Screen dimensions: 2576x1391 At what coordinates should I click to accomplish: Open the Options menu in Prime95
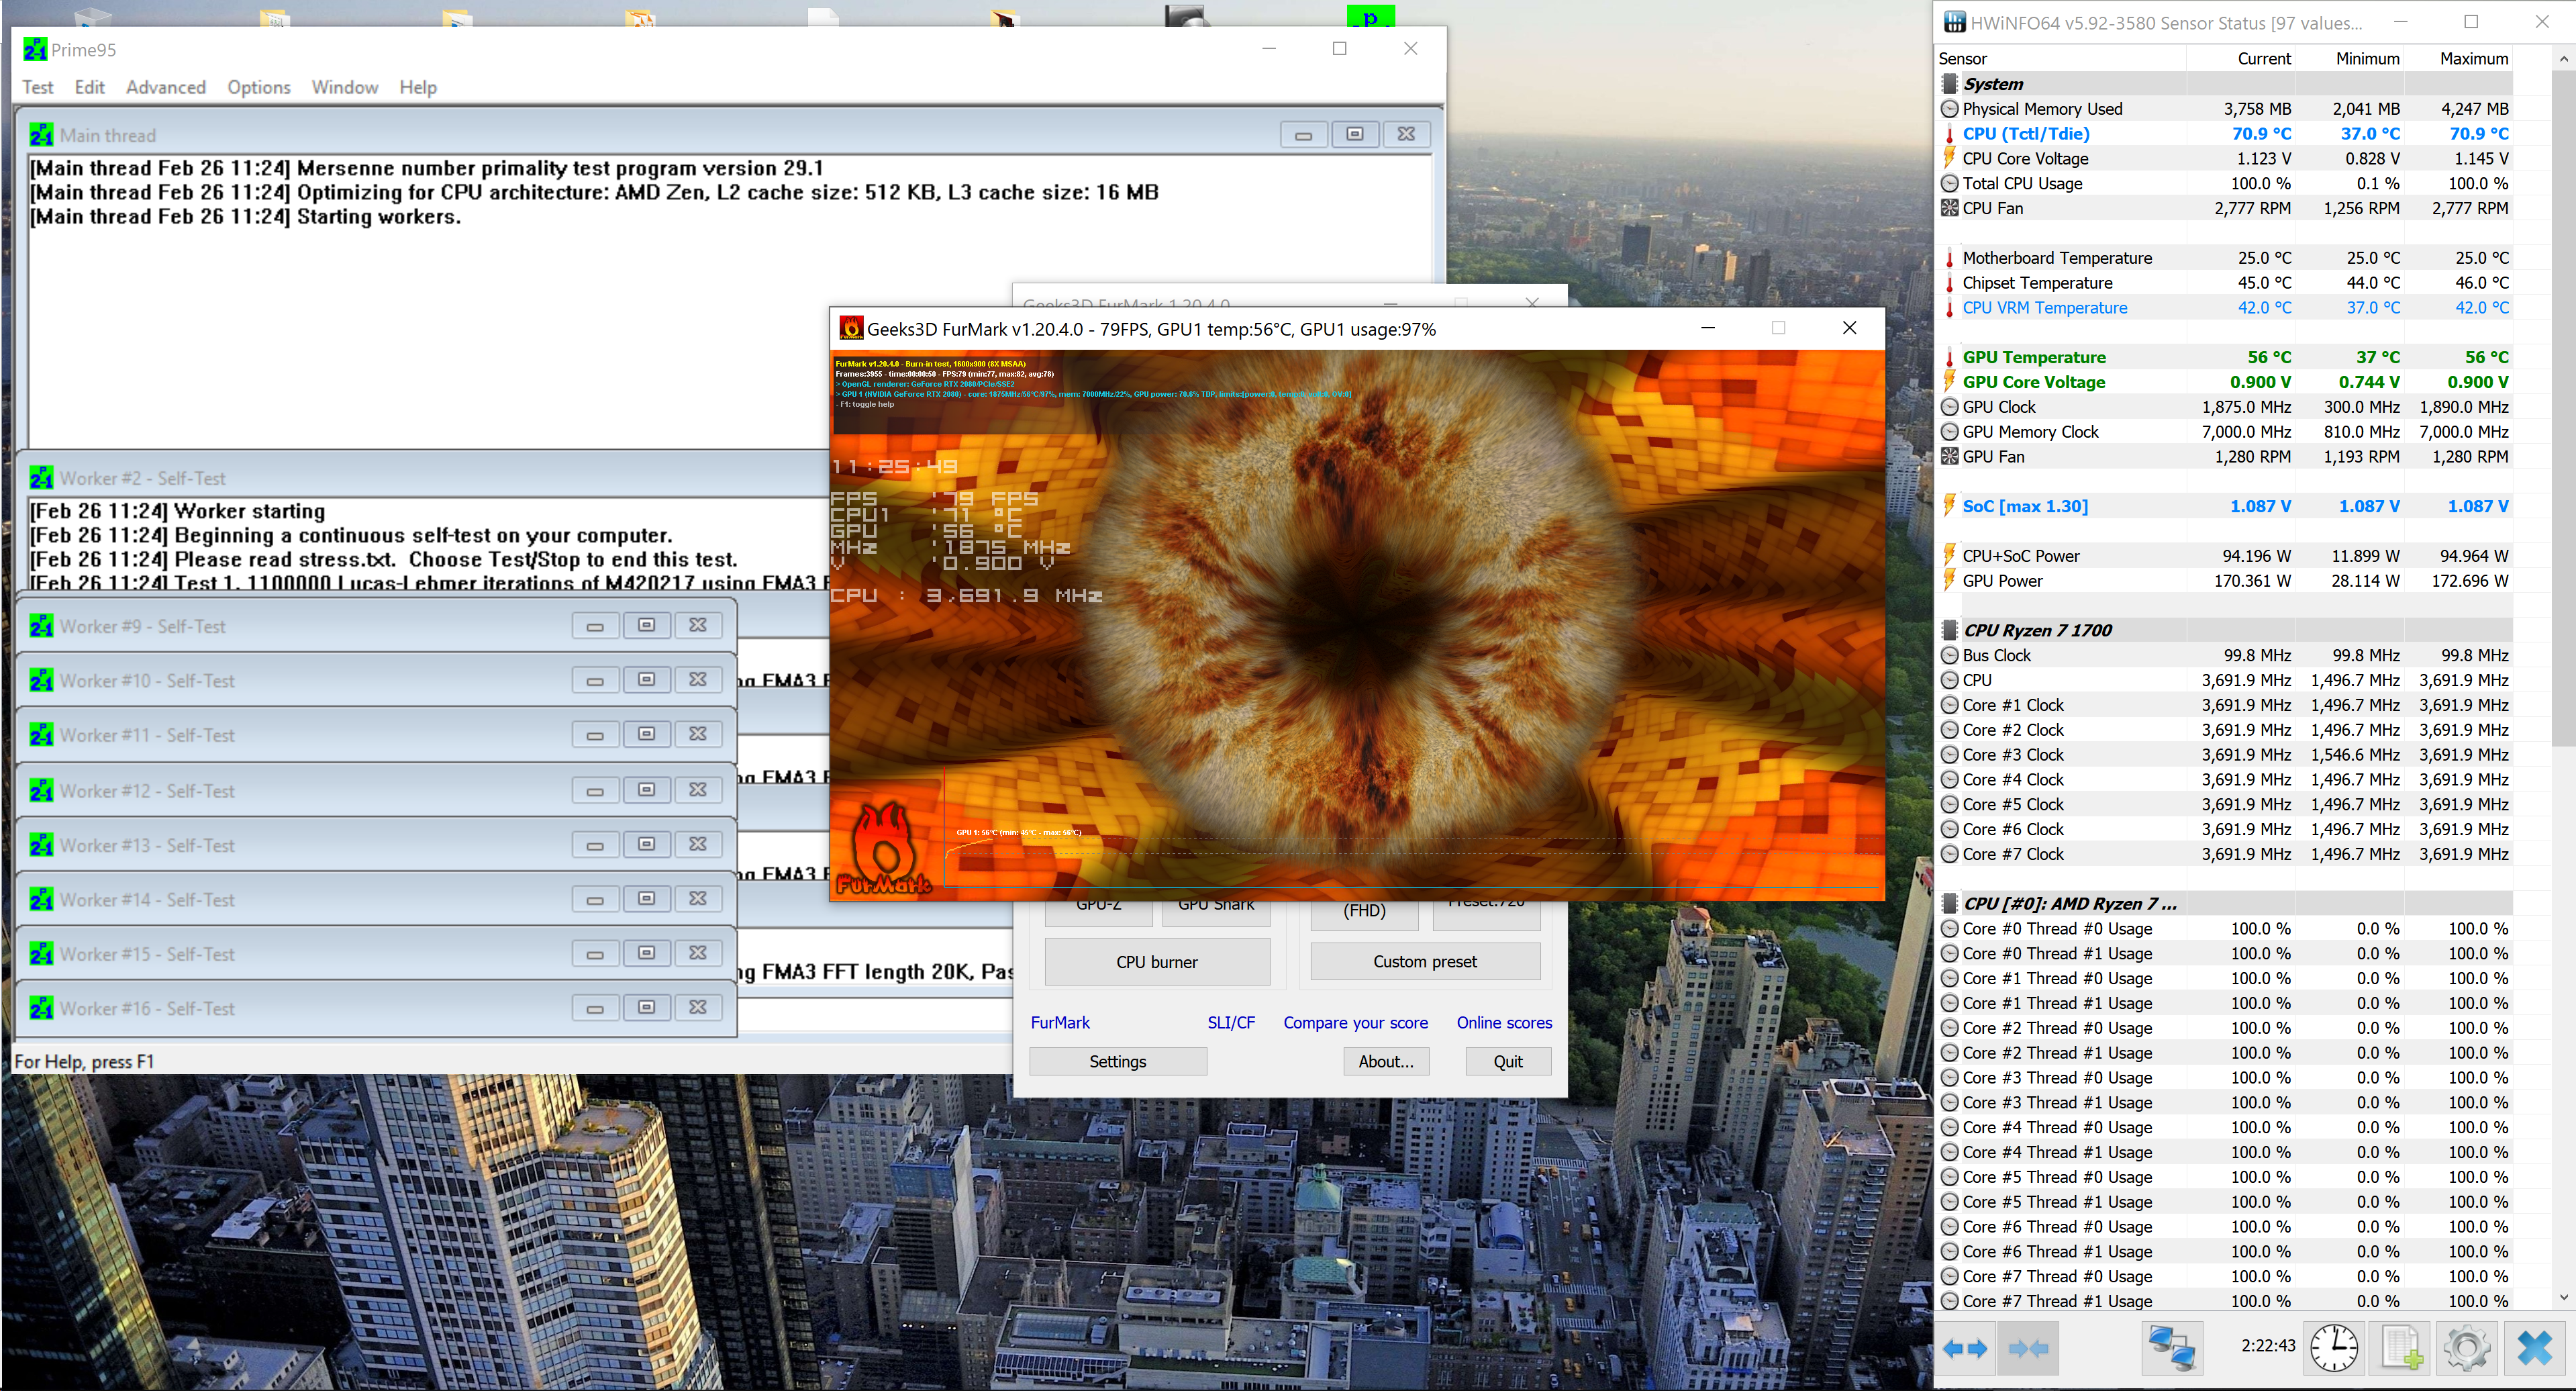258,87
